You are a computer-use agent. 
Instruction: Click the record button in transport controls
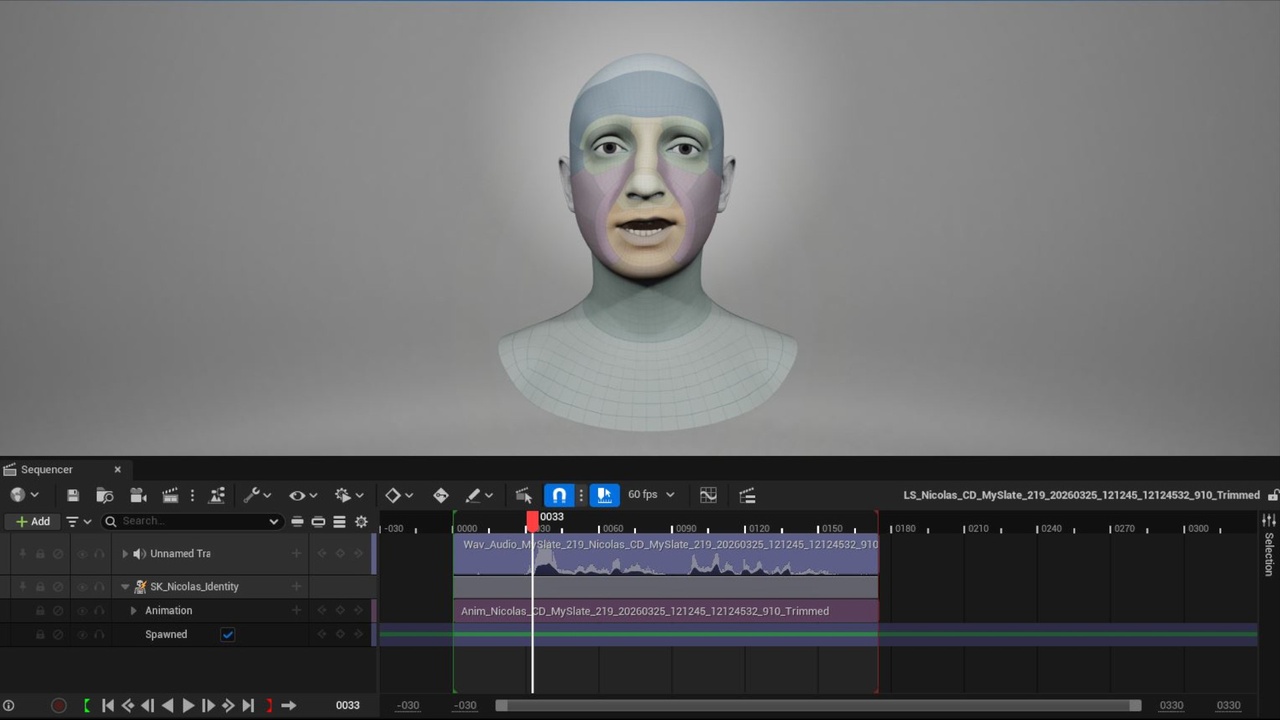pyautogui.click(x=59, y=705)
